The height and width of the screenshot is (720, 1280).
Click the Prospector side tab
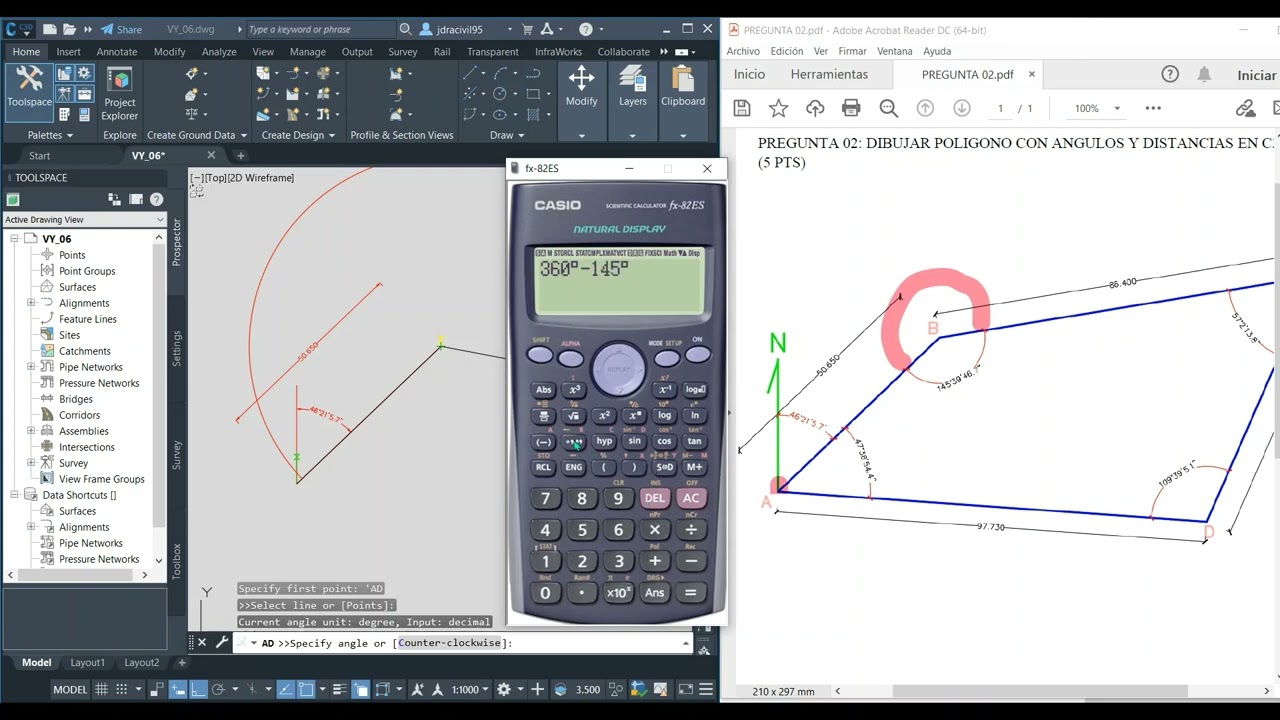click(177, 242)
